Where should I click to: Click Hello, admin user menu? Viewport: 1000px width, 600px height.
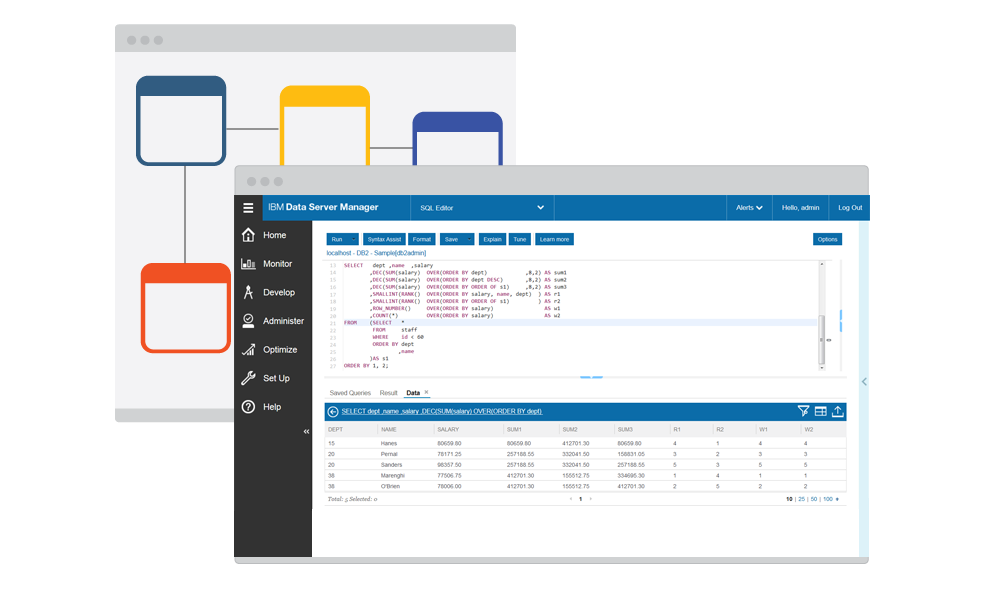[x=800, y=208]
